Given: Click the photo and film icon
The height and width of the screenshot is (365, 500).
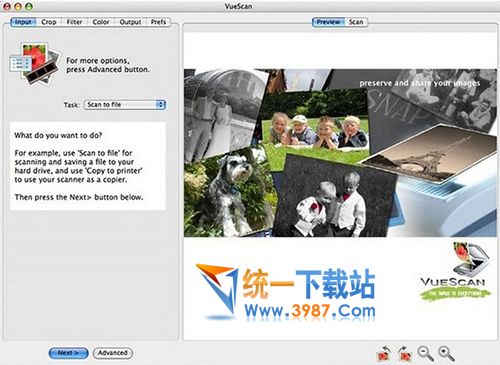Looking at the screenshot, I should coord(35,64).
